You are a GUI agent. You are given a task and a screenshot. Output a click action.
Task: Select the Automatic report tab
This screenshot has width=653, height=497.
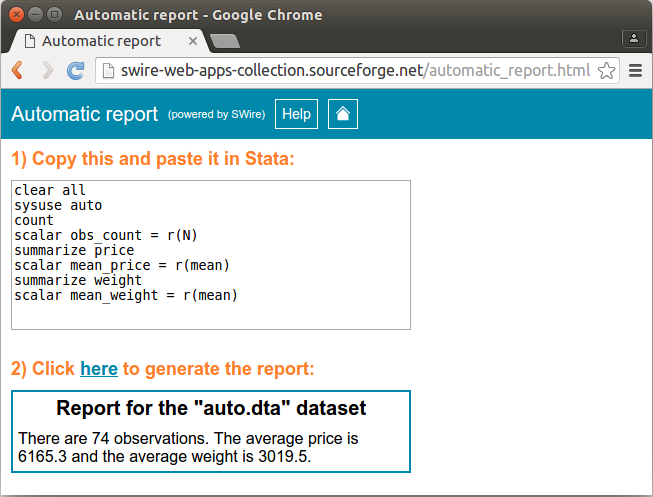100,41
